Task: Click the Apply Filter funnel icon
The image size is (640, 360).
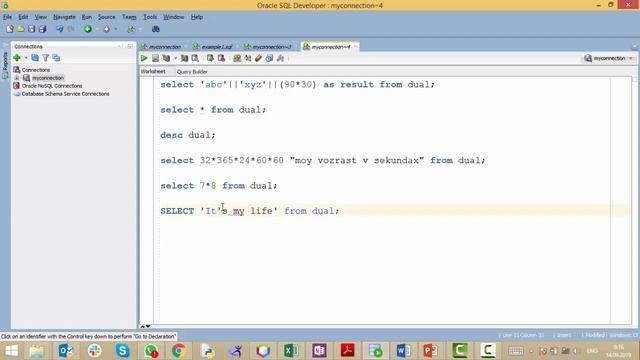Action: coord(46,58)
